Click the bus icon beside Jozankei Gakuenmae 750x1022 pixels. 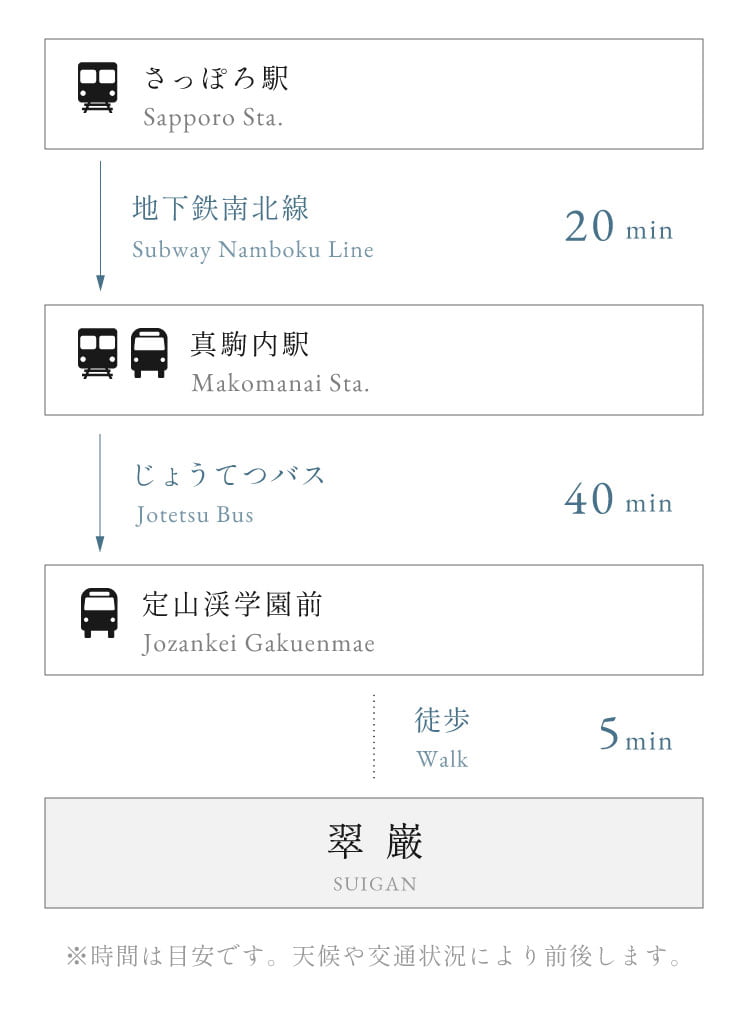[99, 613]
